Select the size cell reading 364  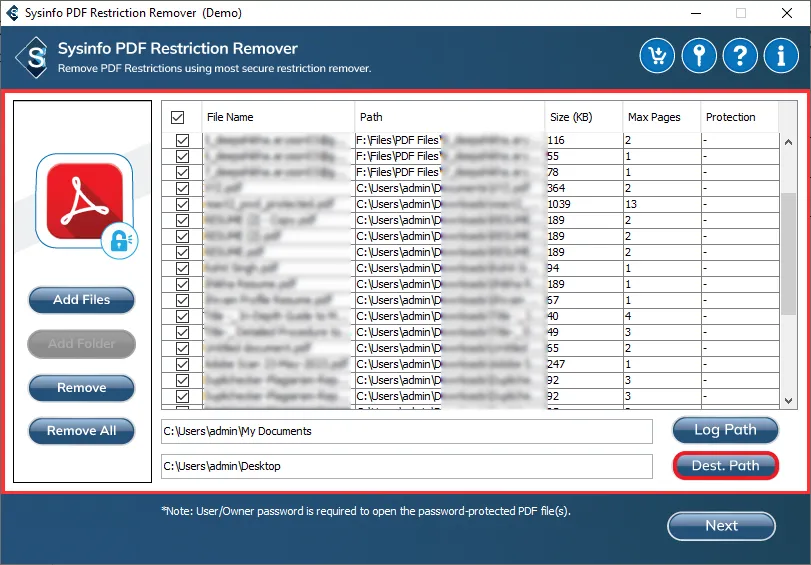click(x=584, y=188)
